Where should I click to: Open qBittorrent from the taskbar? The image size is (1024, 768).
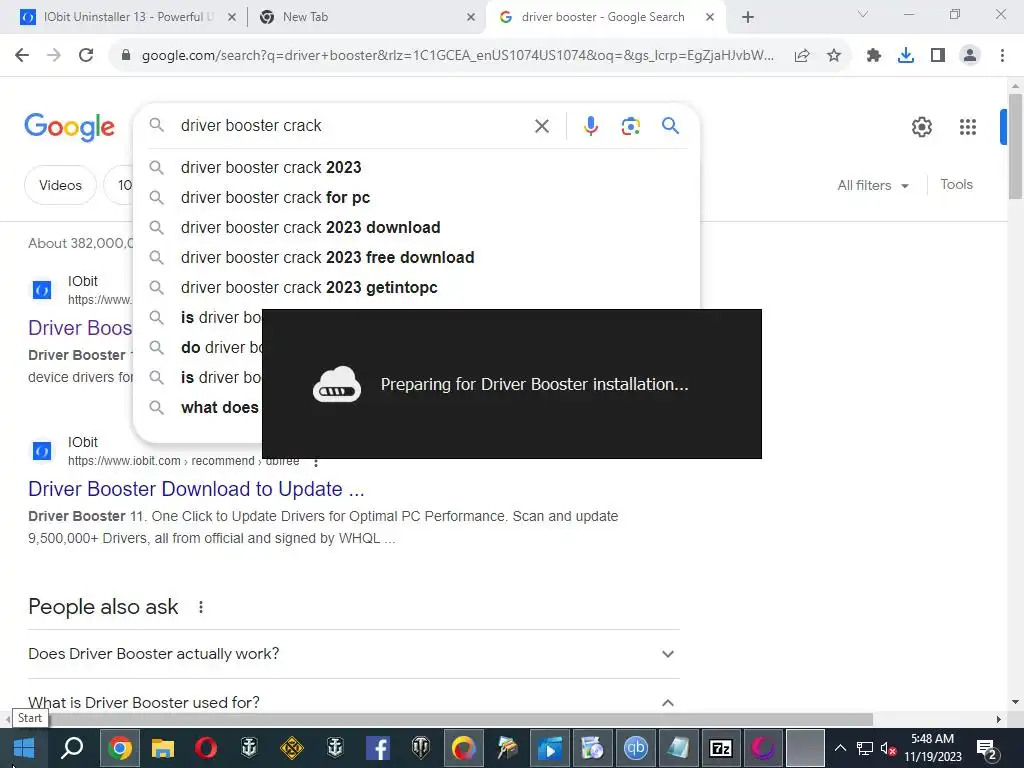tap(635, 748)
